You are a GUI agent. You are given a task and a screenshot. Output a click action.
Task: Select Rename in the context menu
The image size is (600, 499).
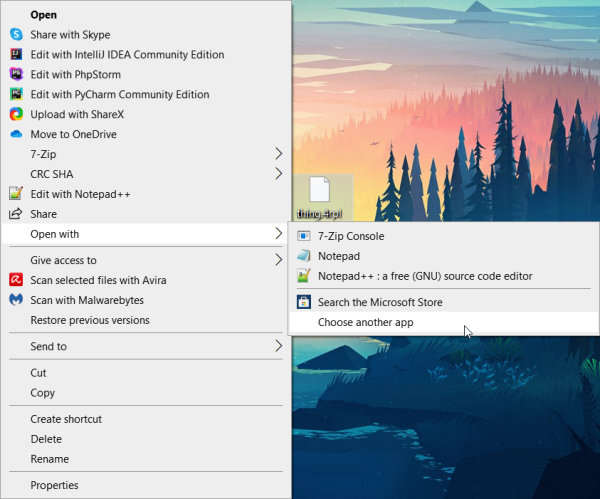tap(146, 459)
